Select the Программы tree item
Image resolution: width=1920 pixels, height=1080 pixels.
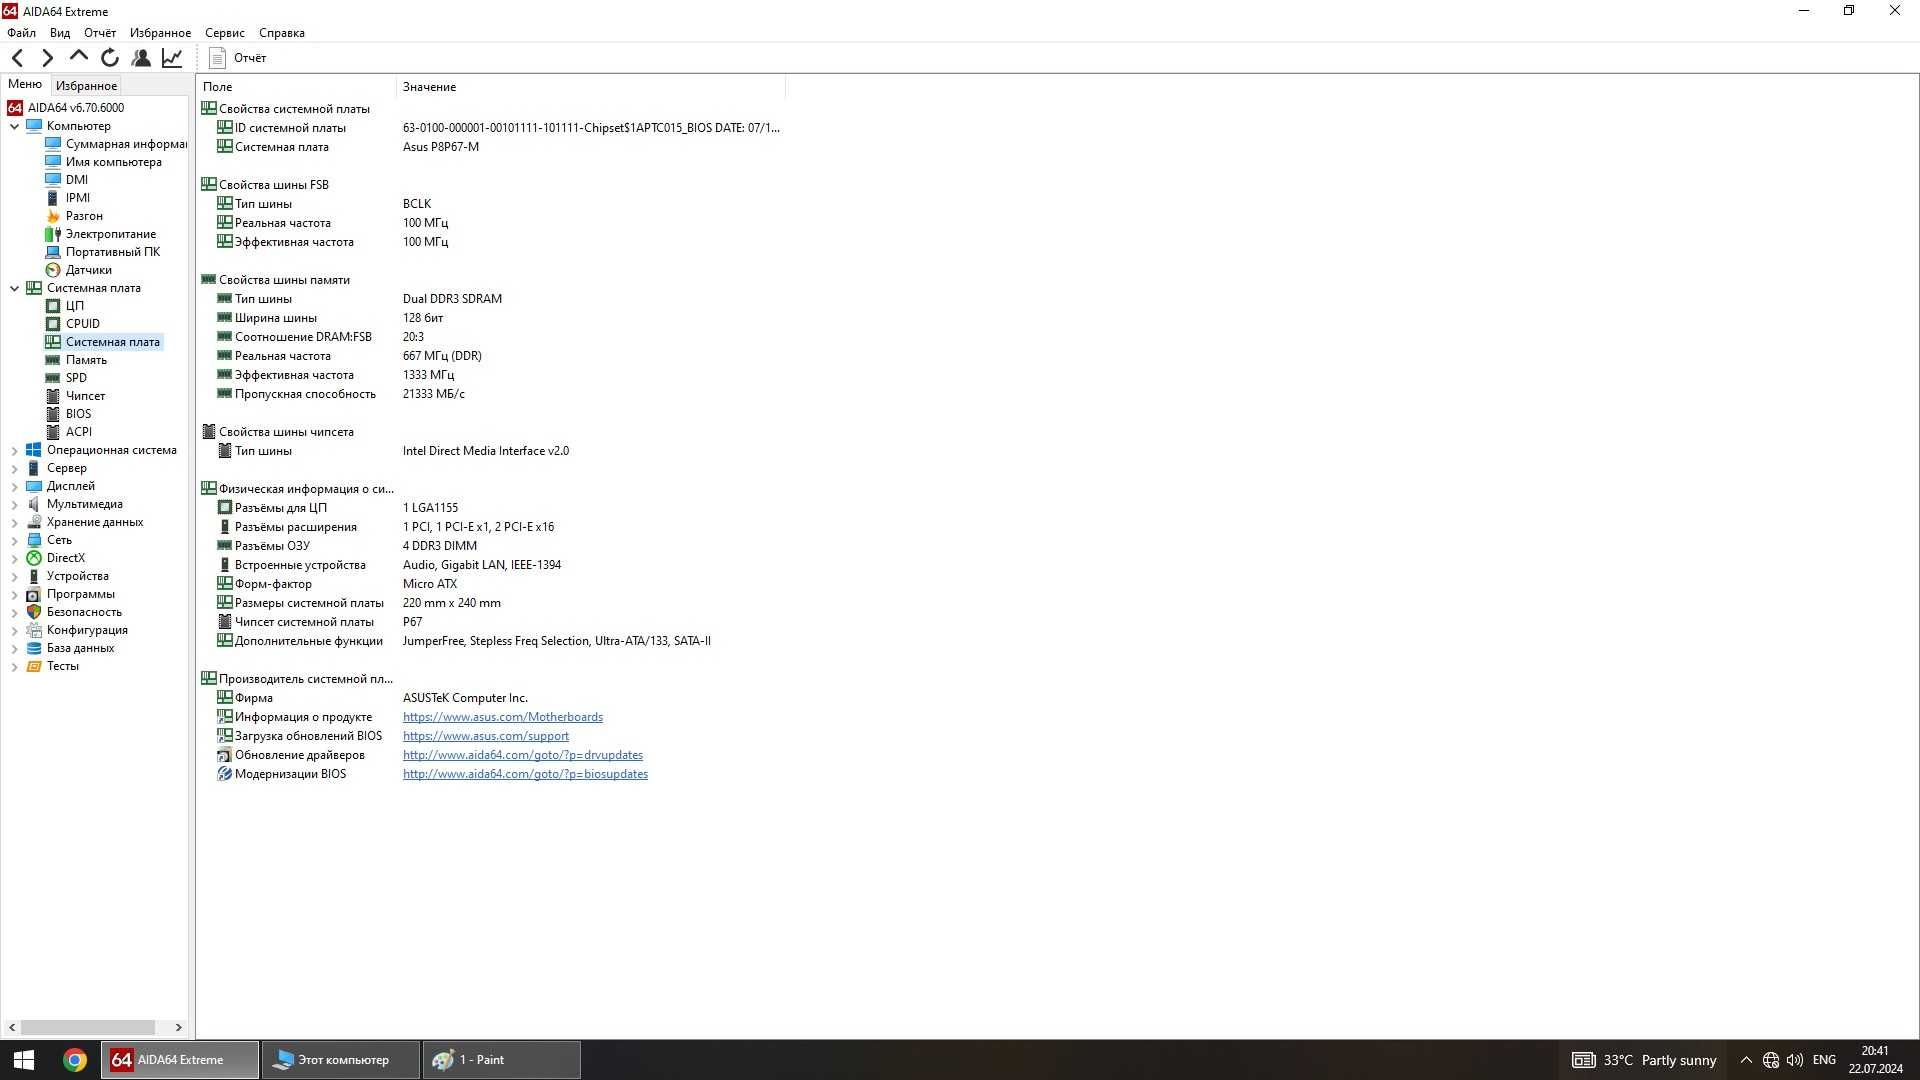pos(80,594)
